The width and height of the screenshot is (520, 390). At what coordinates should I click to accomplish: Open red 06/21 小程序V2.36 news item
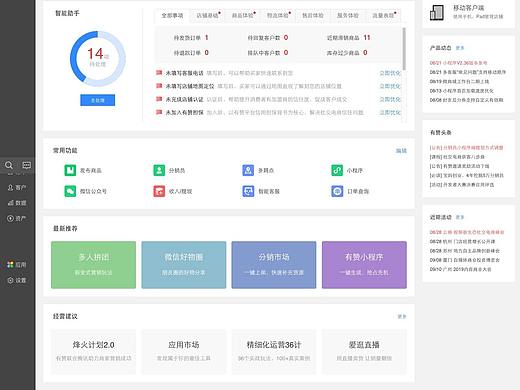click(x=458, y=63)
